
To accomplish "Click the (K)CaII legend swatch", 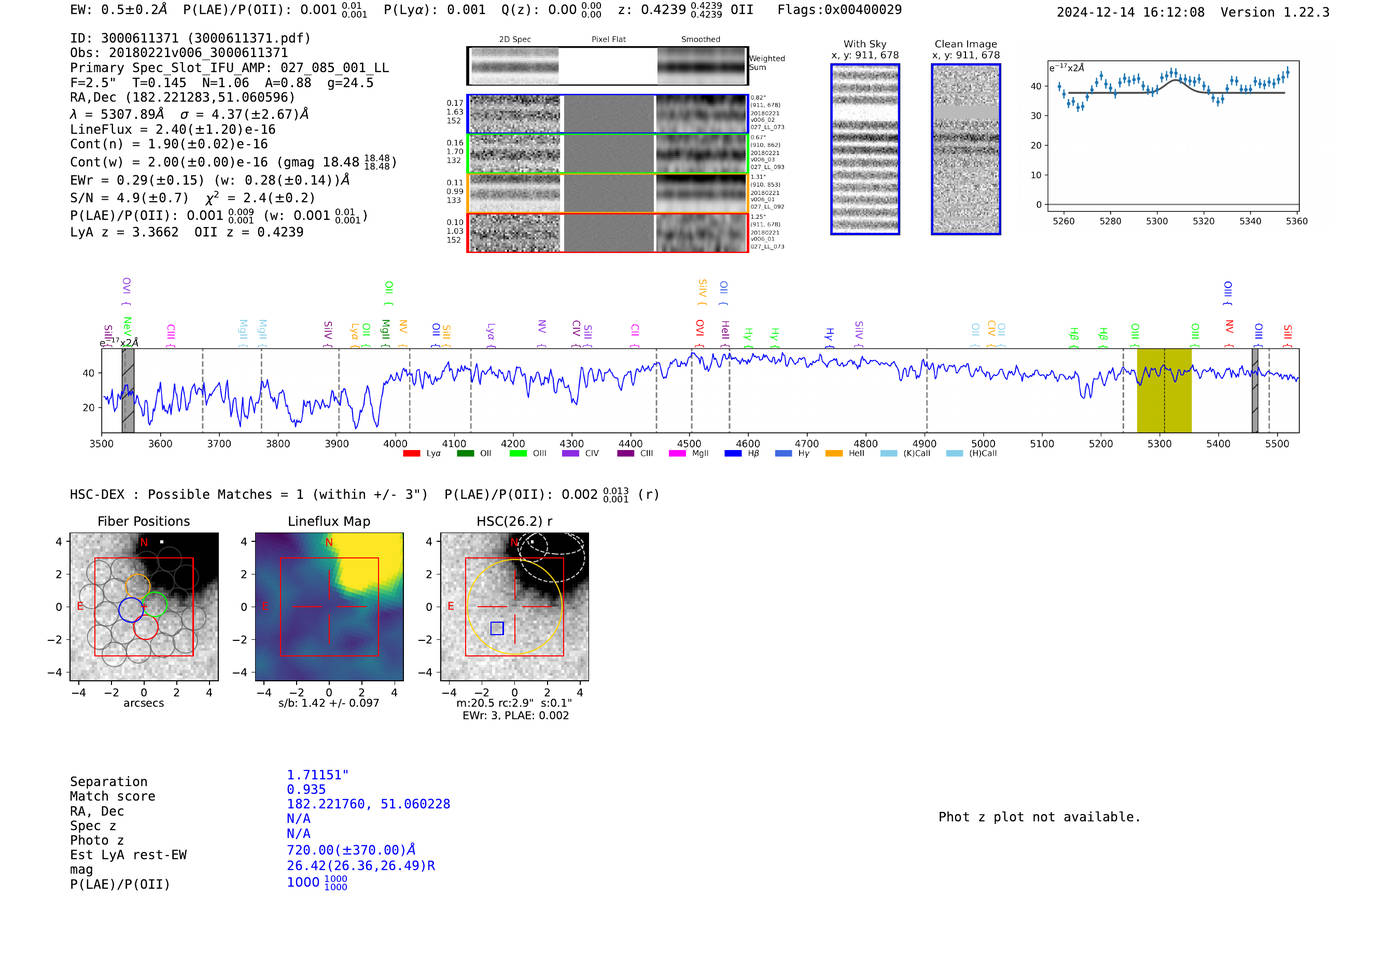I will click(x=889, y=454).
